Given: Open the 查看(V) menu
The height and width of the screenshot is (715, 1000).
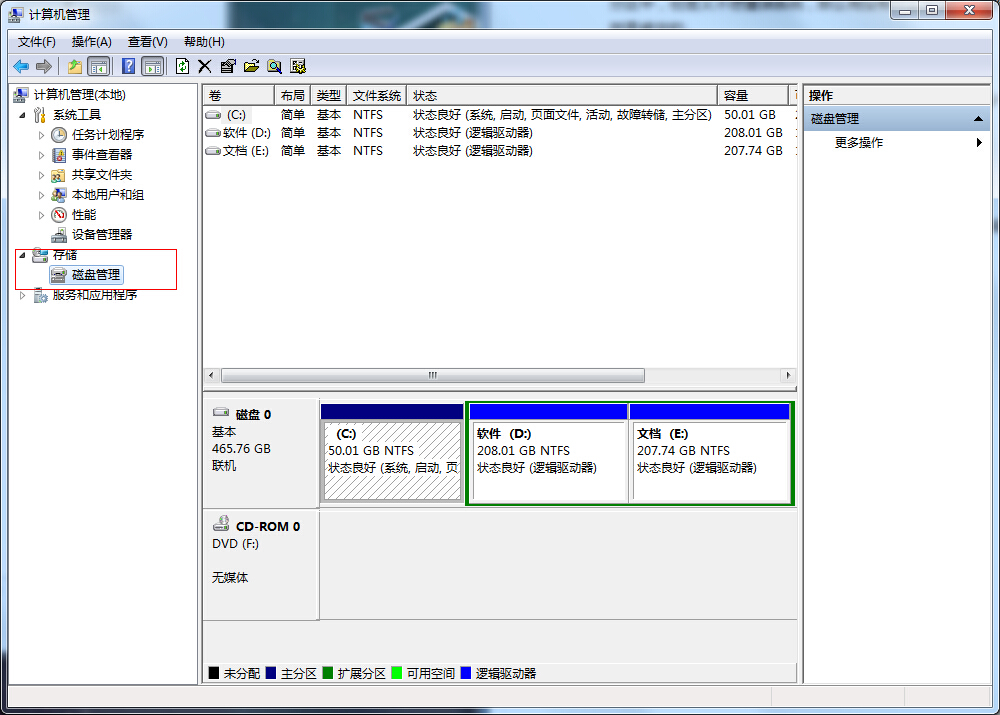Looking at the screenshot, I should (147, 42).
